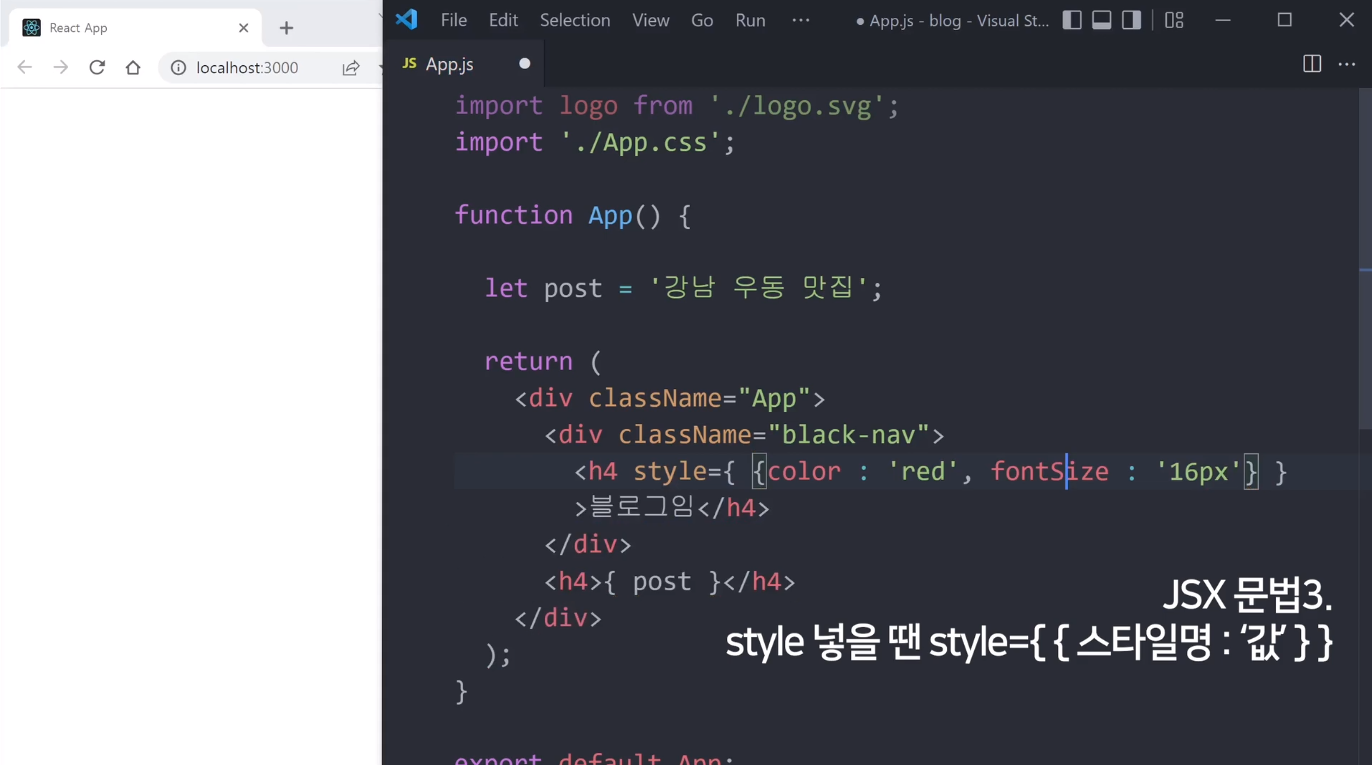
Task: Click the VS Code window title text
Action: pos(953,21)
